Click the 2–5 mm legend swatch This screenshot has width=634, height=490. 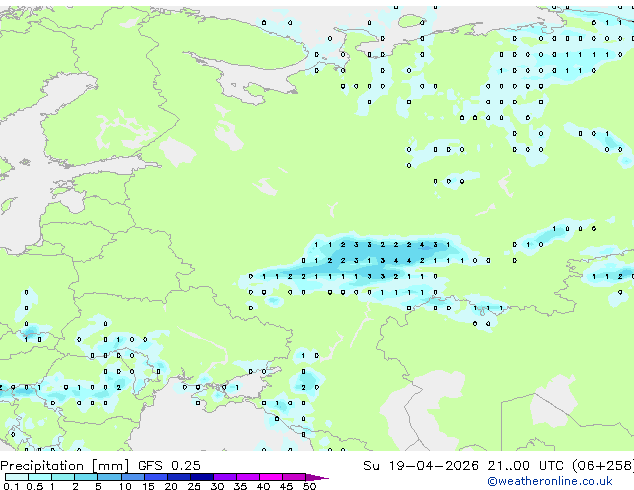(x=86, y=477)
